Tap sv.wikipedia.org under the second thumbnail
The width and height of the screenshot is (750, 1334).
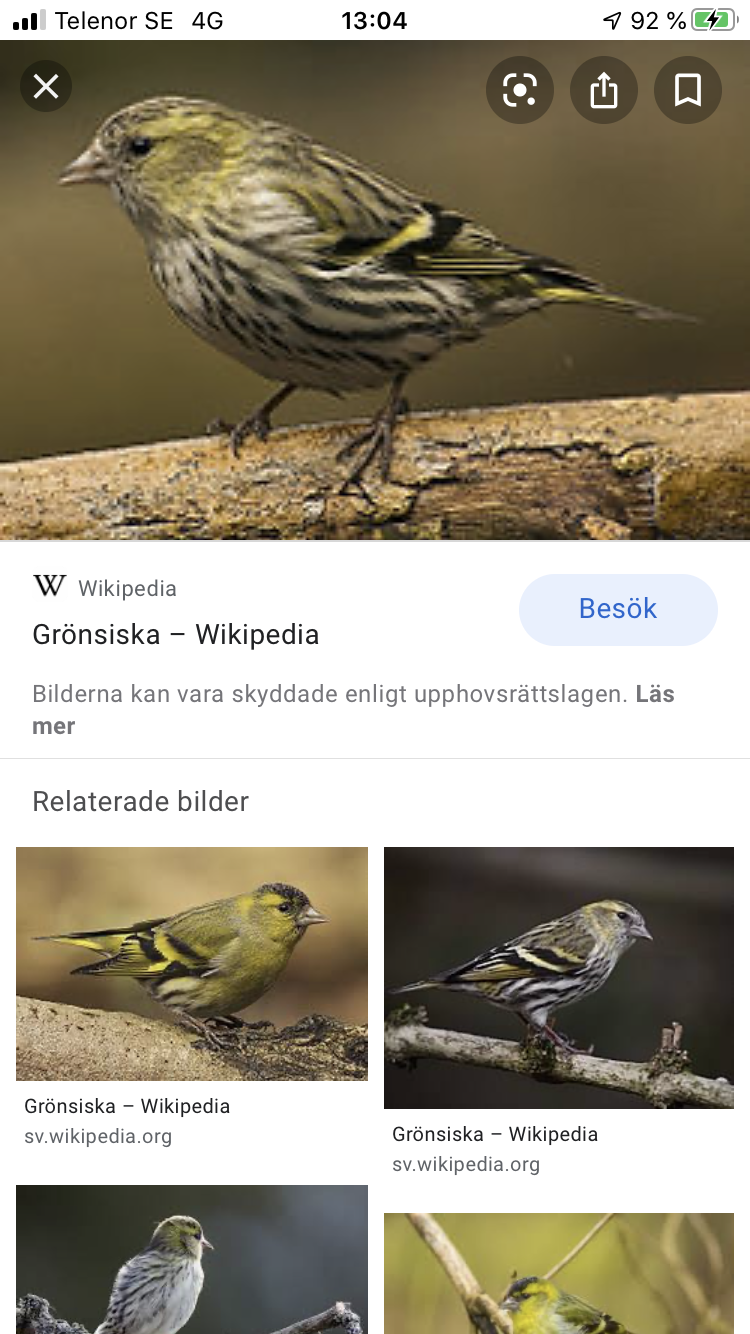pos(466,1164)
